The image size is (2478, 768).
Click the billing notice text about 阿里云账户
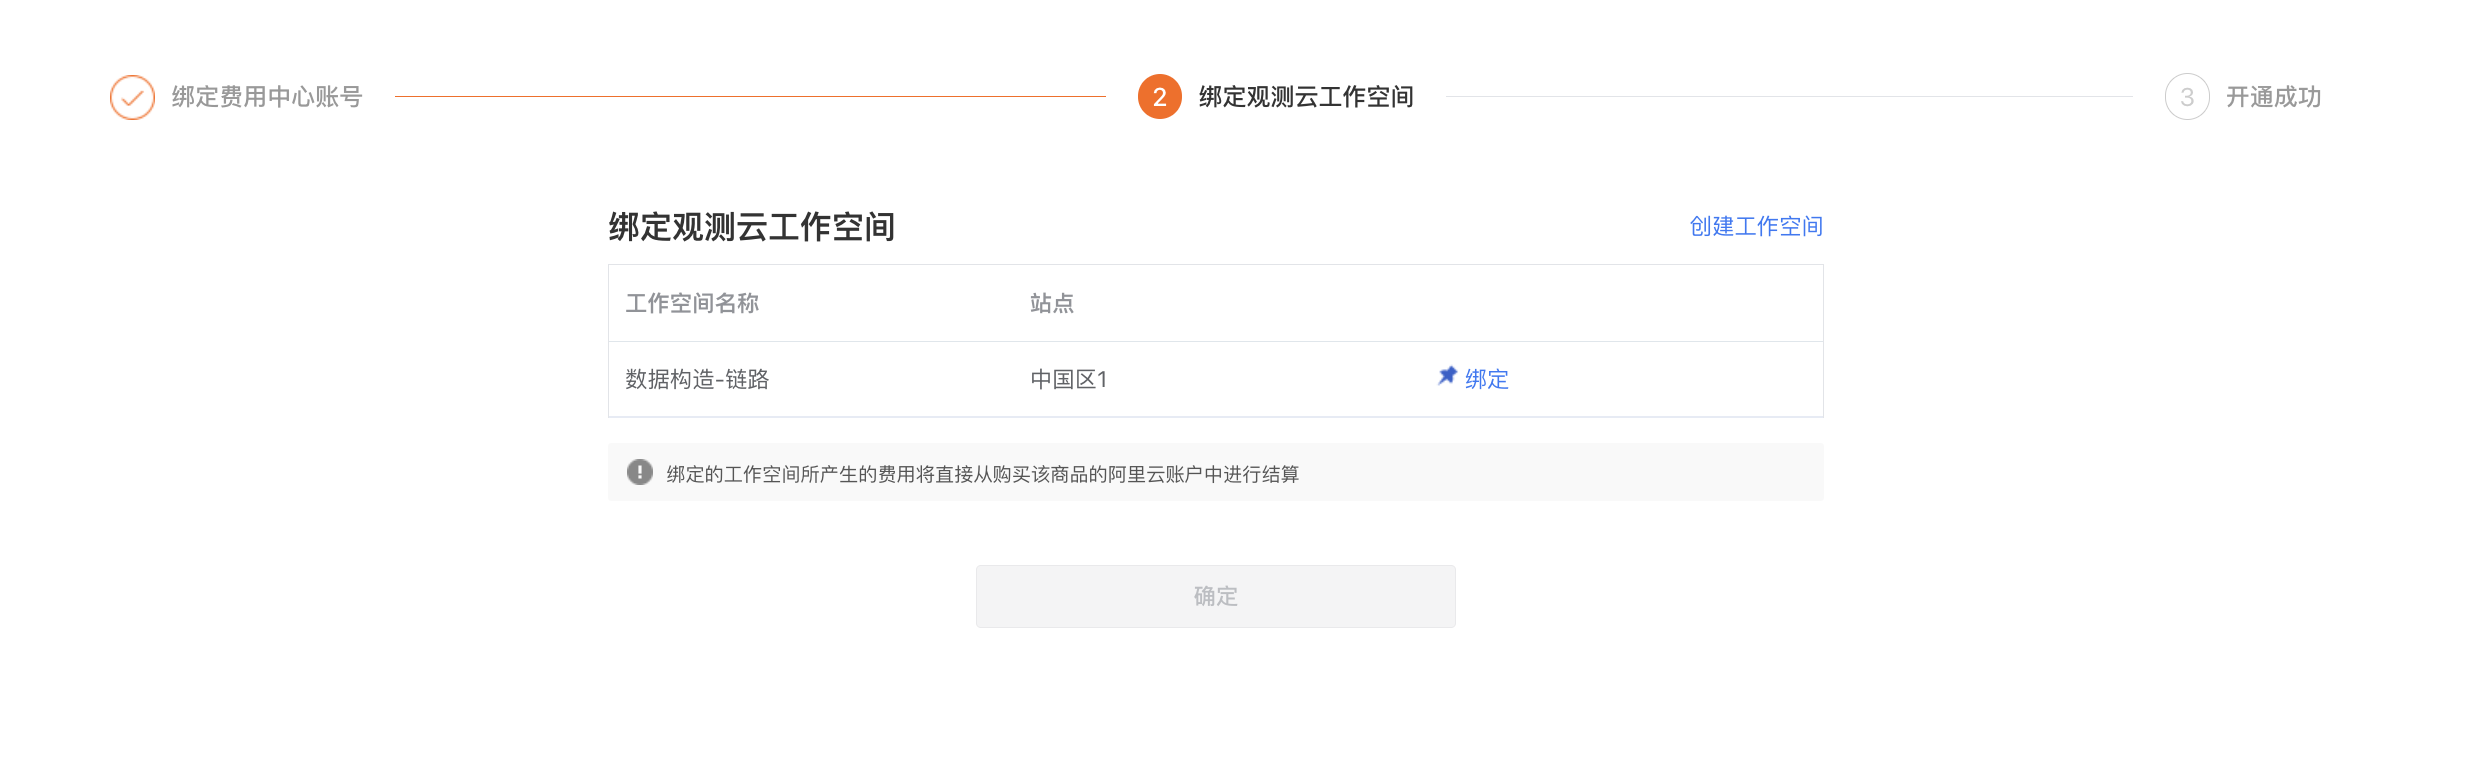pos(983,474)
